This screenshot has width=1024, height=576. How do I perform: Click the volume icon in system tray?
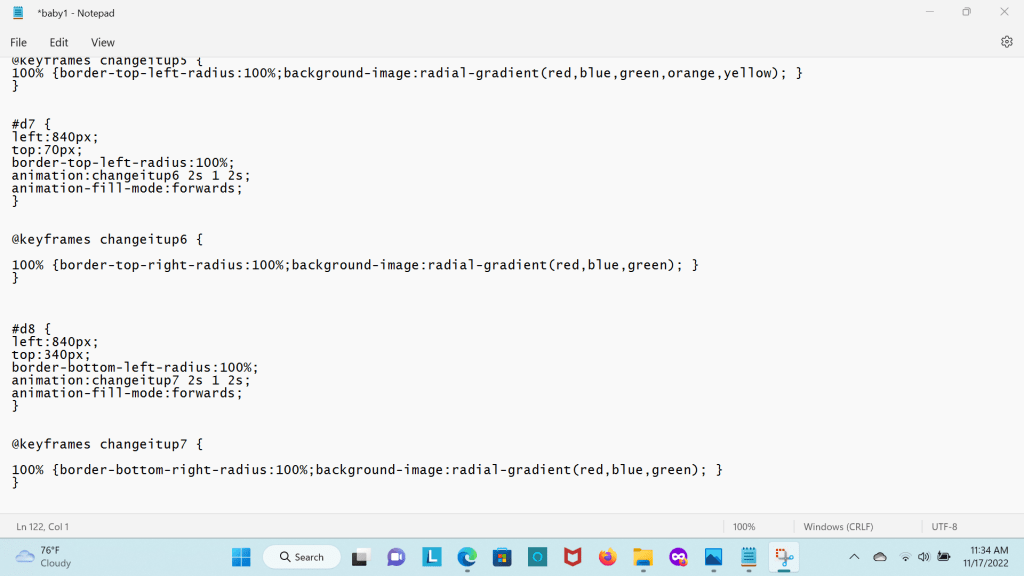click(923, 557)
